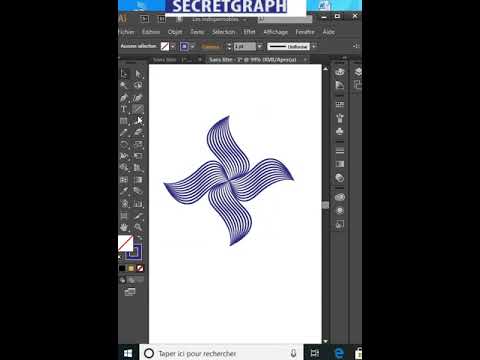Adjust stroke weight stepper arrows
Image resolution: width=480 pixels, height=360 pixels.
click(229, 46)
